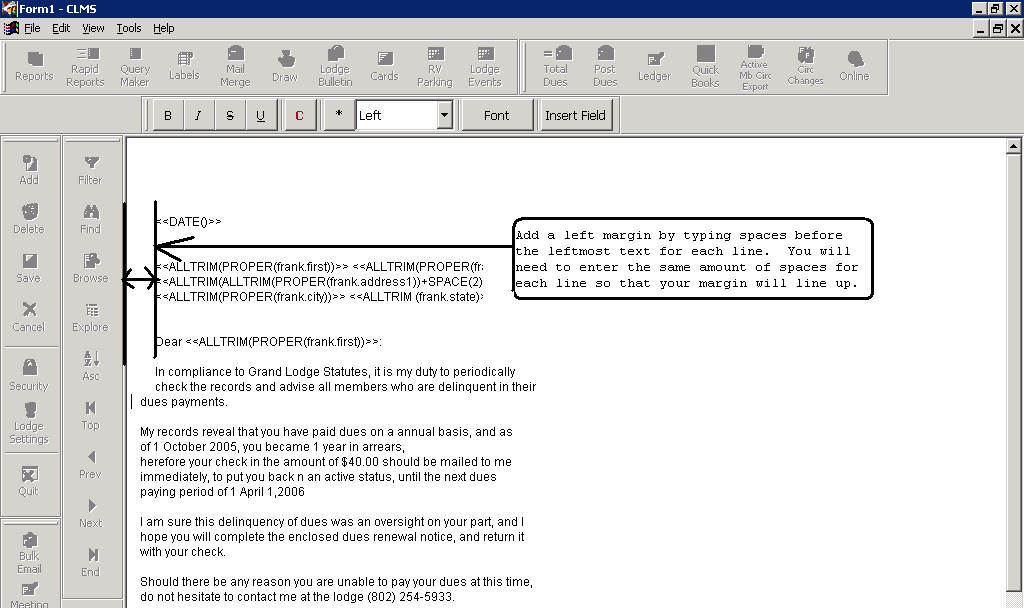Viewport: 1024px width, 608px height.
Task: Click the asterisk bullet button
Action: pyautogui.click(x=339, y=116)
